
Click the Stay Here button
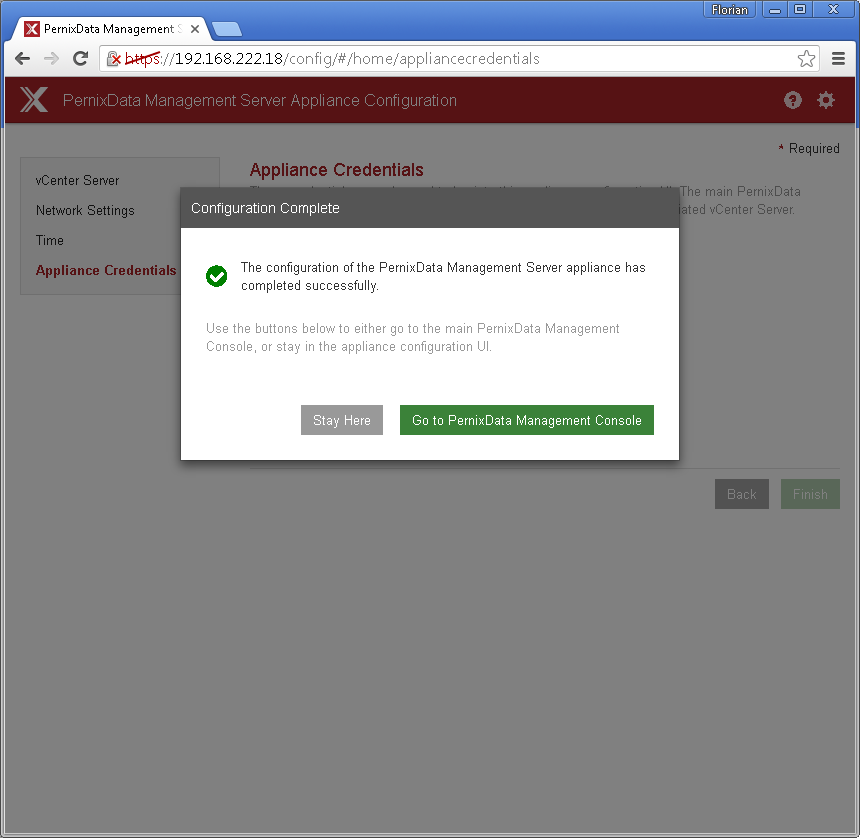342,420
